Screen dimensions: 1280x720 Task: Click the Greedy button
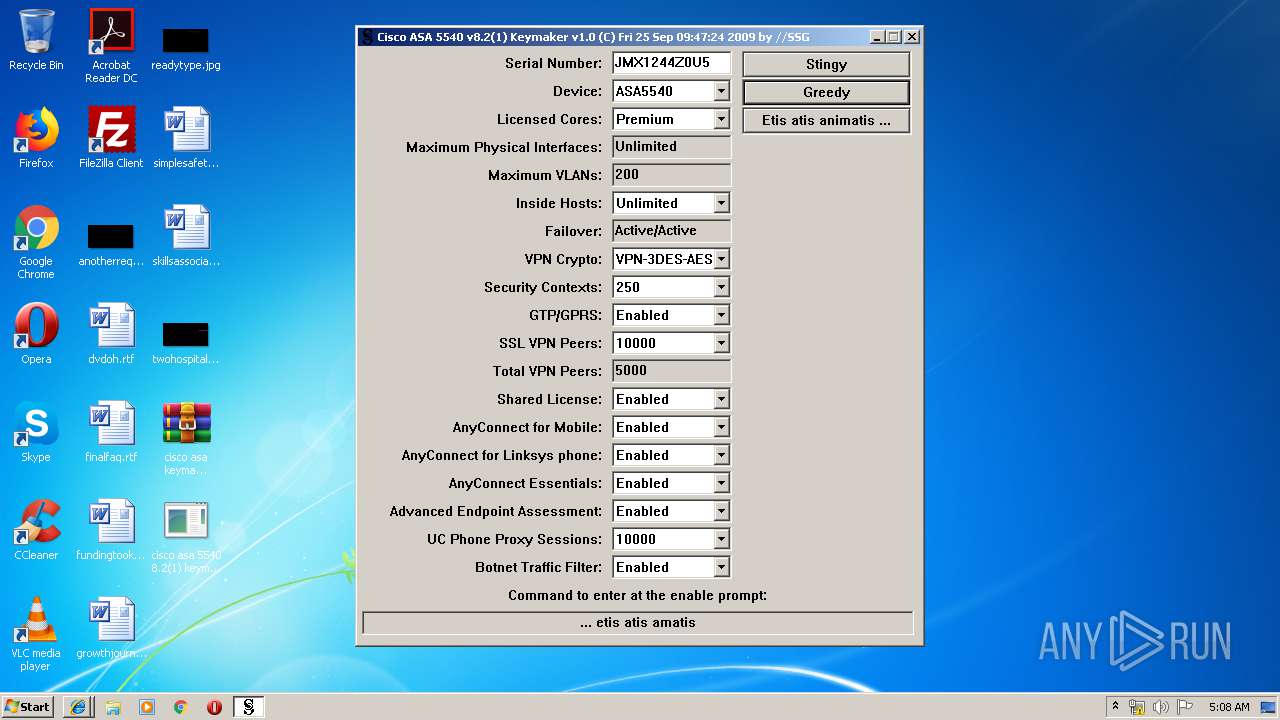click(826, 92)
